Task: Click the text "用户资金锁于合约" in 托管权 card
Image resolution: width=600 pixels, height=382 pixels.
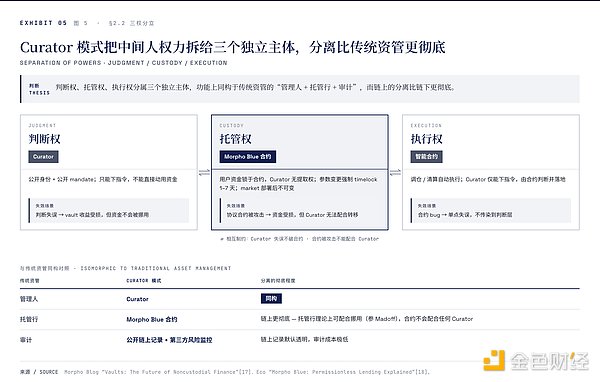Action: tap(298, 184)
